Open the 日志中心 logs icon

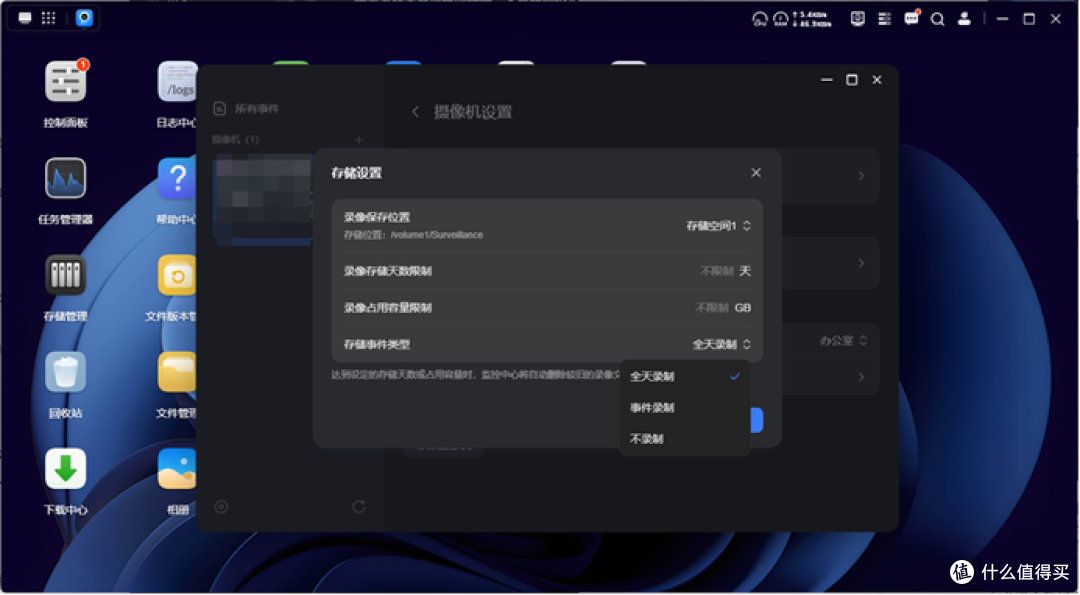click(x=178, y=81)
